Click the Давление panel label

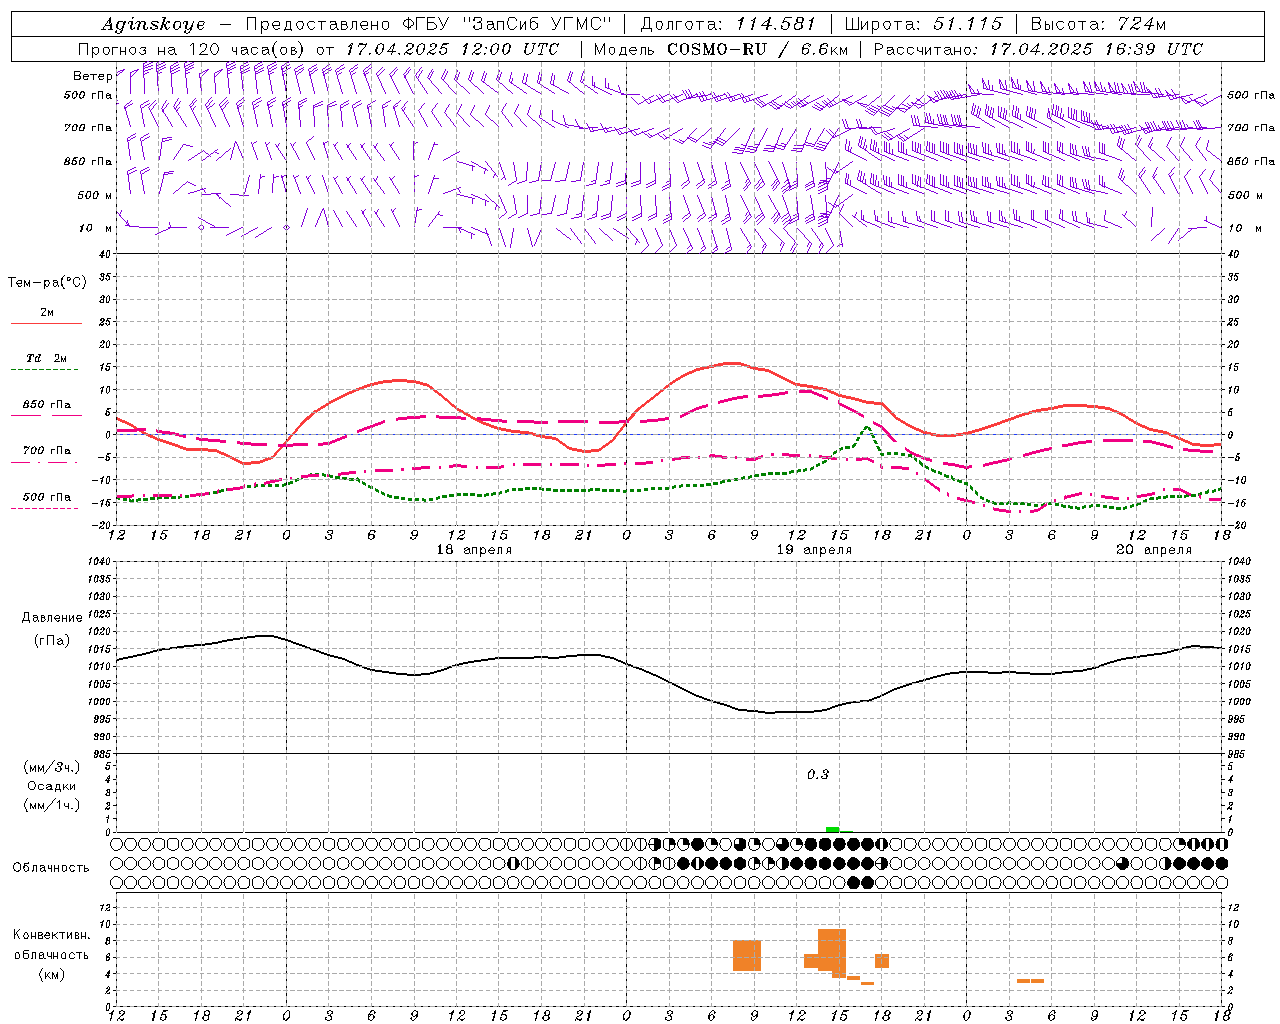coord(52,617)
